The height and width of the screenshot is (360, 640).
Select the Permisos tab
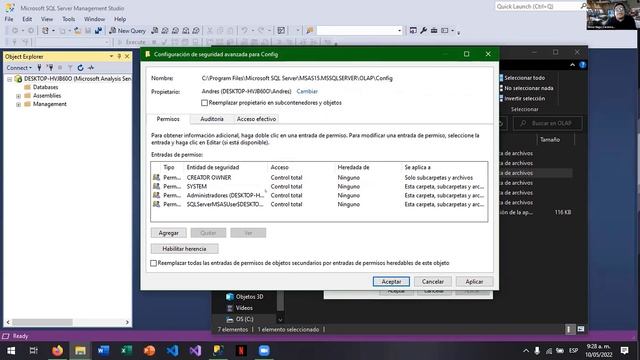coord(168,119)
